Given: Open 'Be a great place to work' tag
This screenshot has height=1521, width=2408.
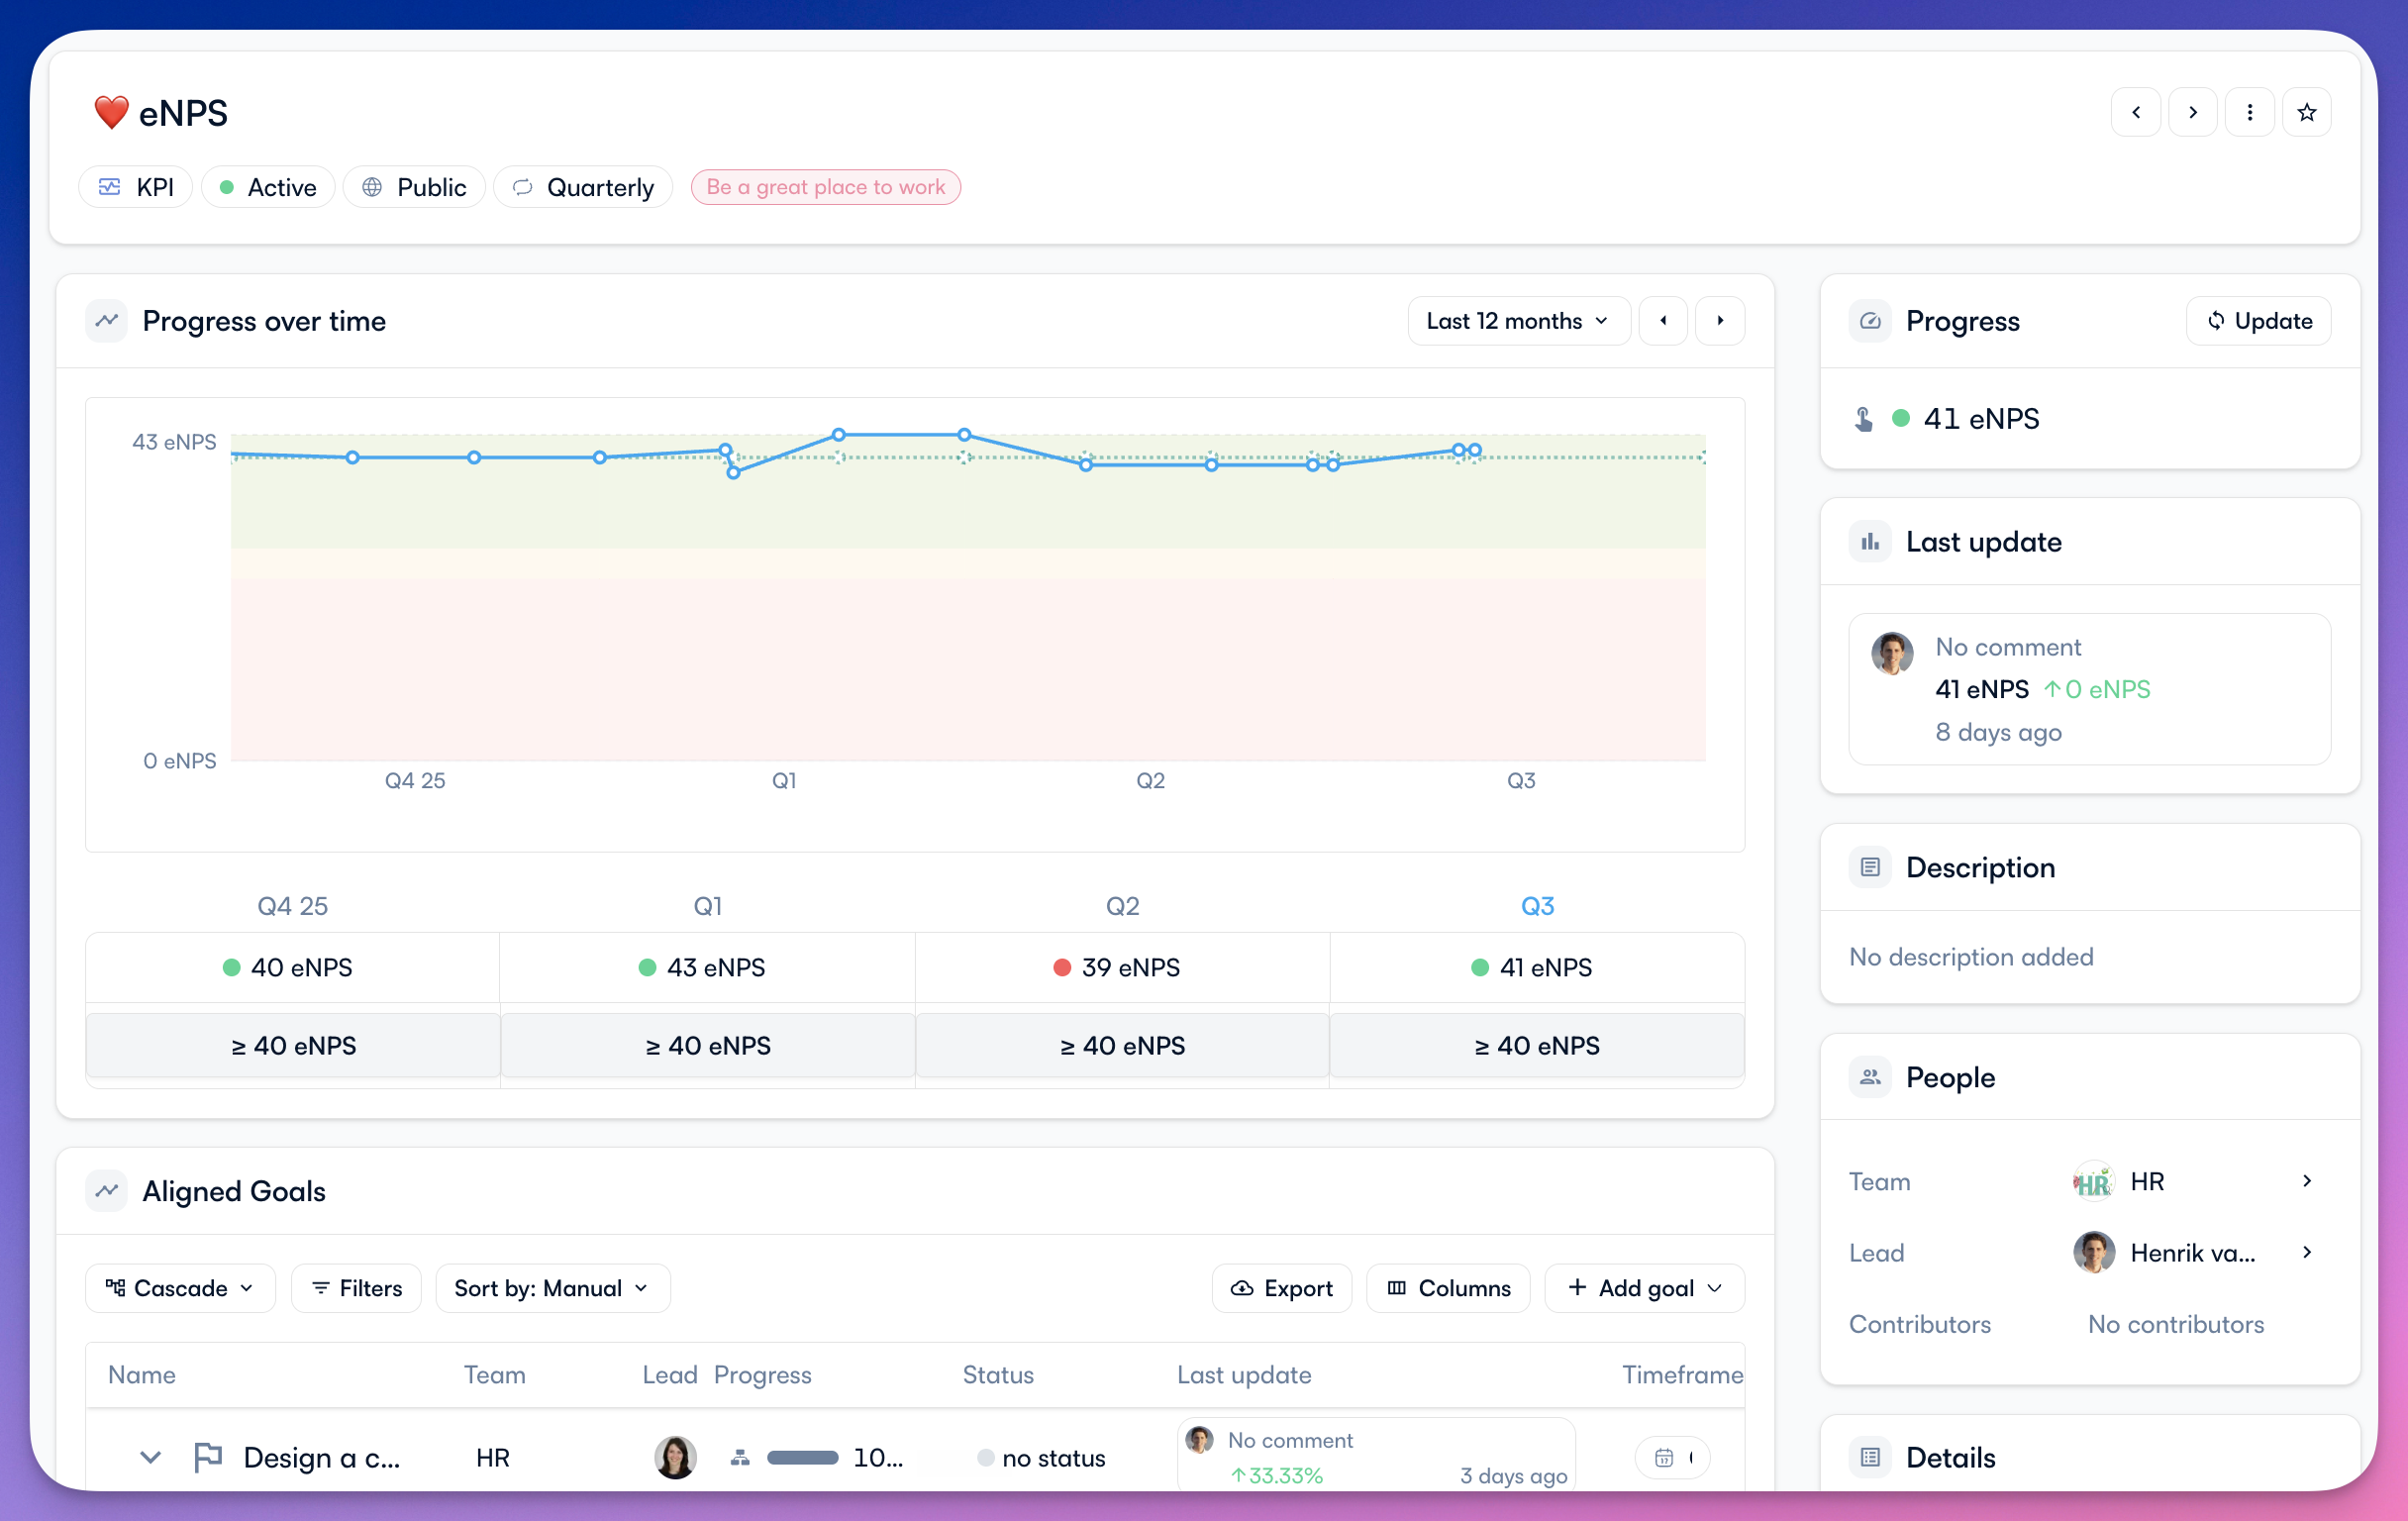Looking at the screenshot, I should point(826,187).
